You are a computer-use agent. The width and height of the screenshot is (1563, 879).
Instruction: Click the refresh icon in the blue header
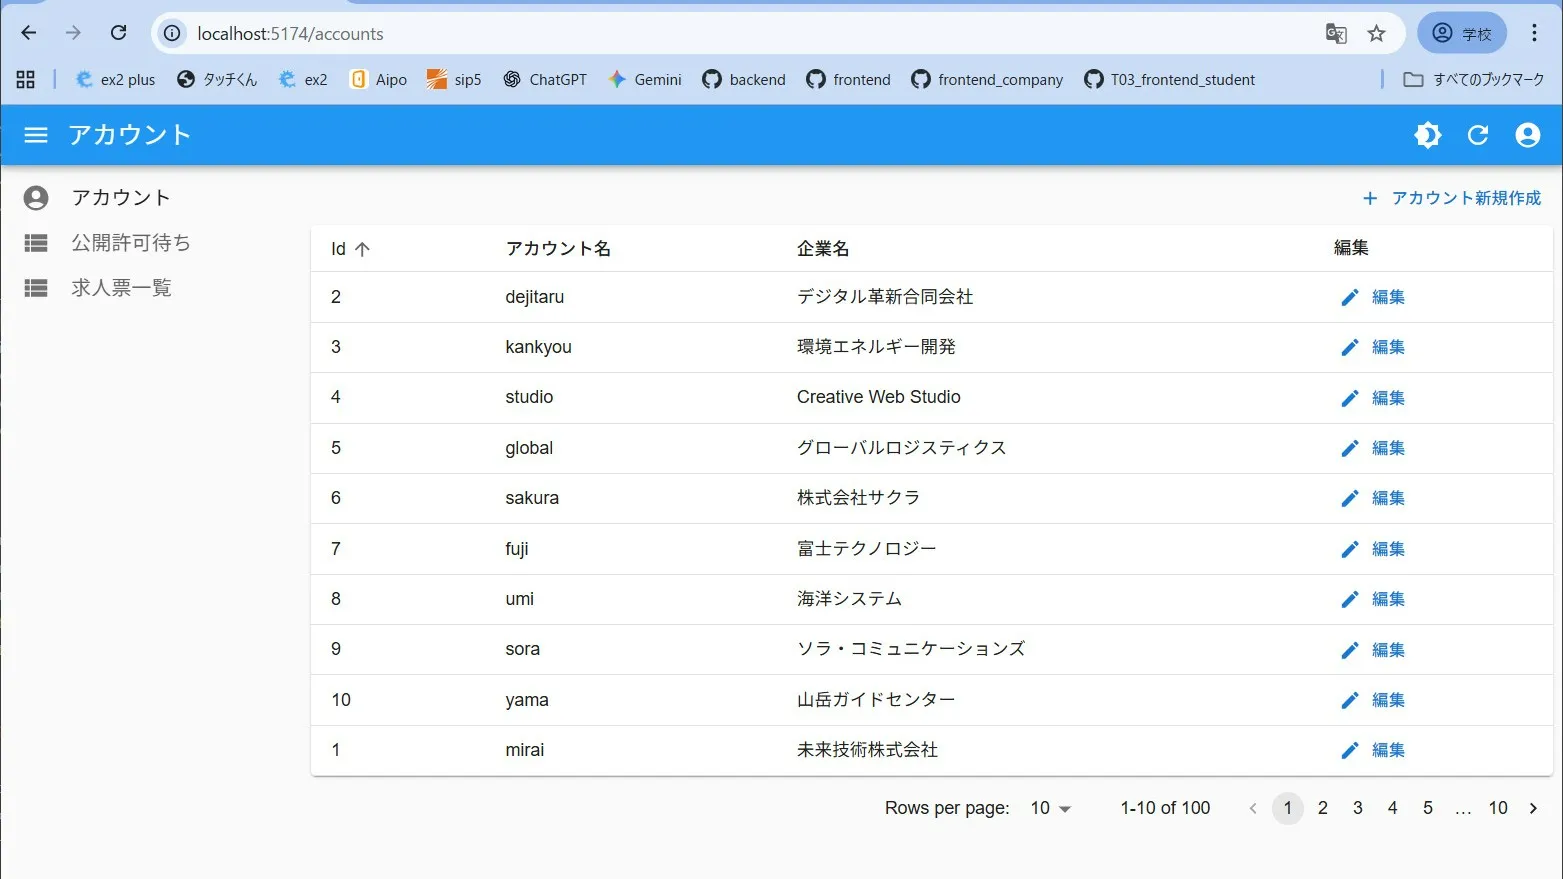coord(1477,135)
